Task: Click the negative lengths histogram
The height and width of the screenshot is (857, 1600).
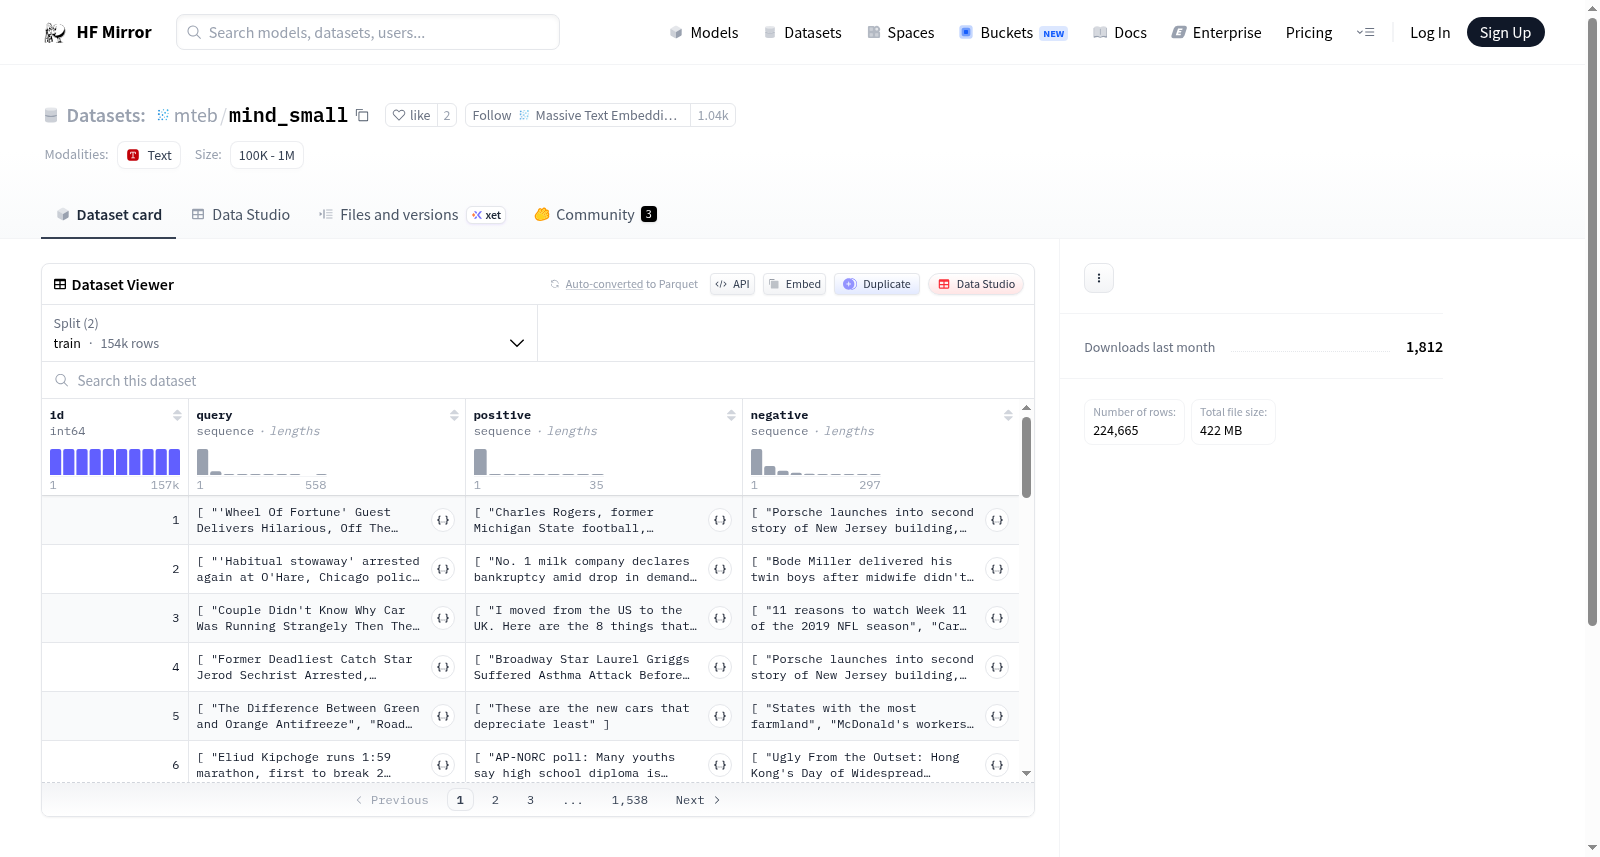Action: 816,462
